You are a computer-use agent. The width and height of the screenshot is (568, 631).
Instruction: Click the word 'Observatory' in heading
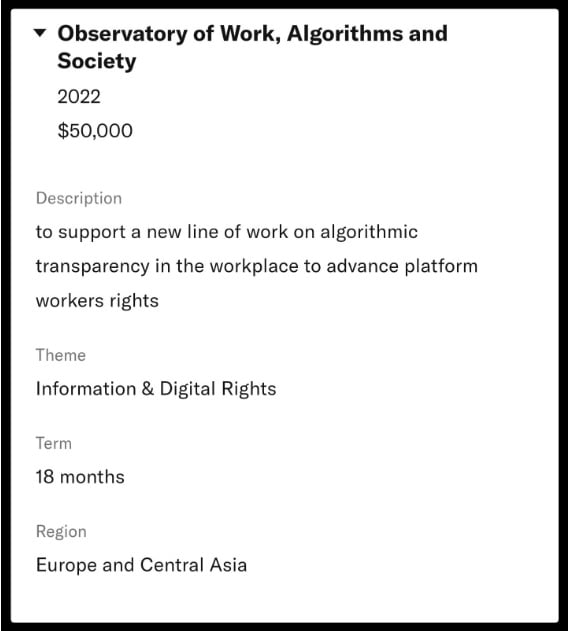click(122, 34)
